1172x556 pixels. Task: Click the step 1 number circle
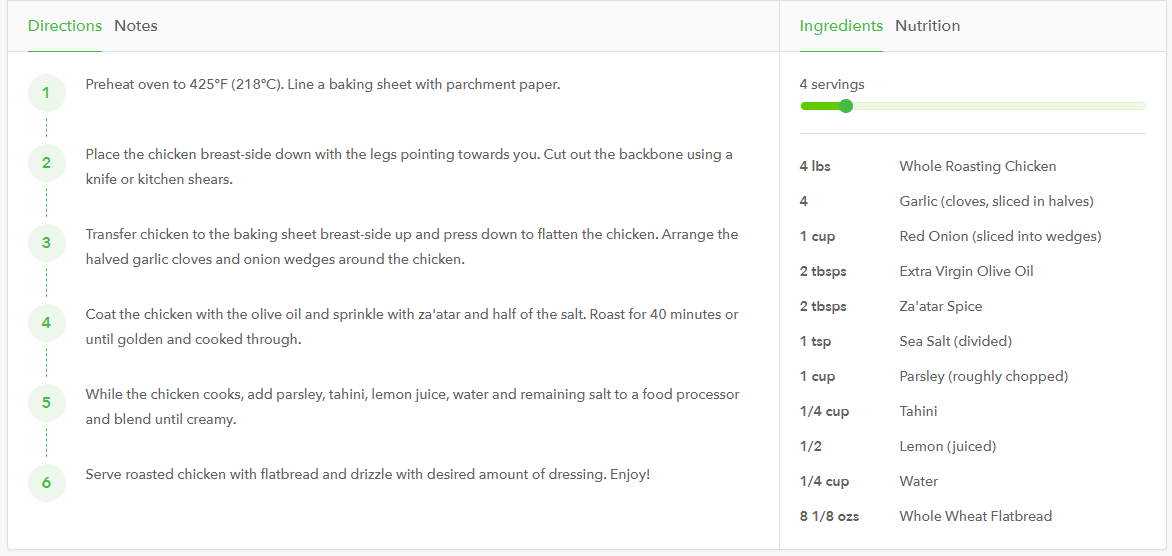[46, 95]
